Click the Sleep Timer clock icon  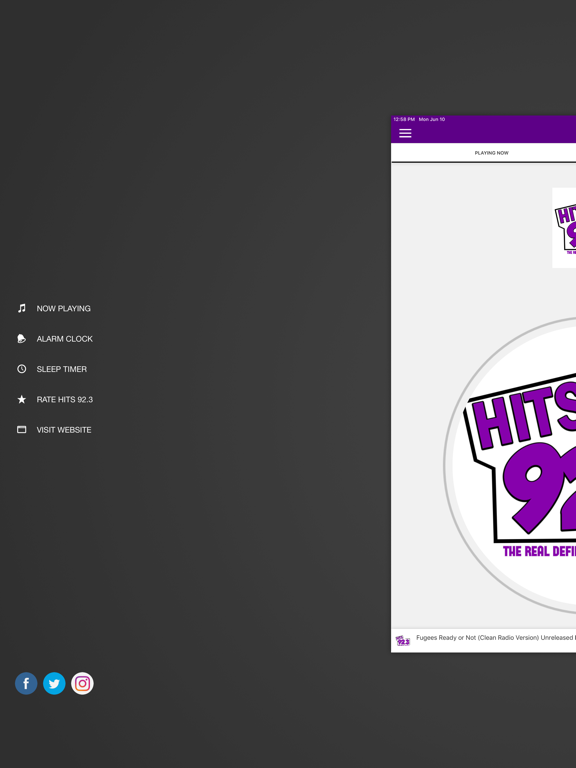click(x=22, y=369)
